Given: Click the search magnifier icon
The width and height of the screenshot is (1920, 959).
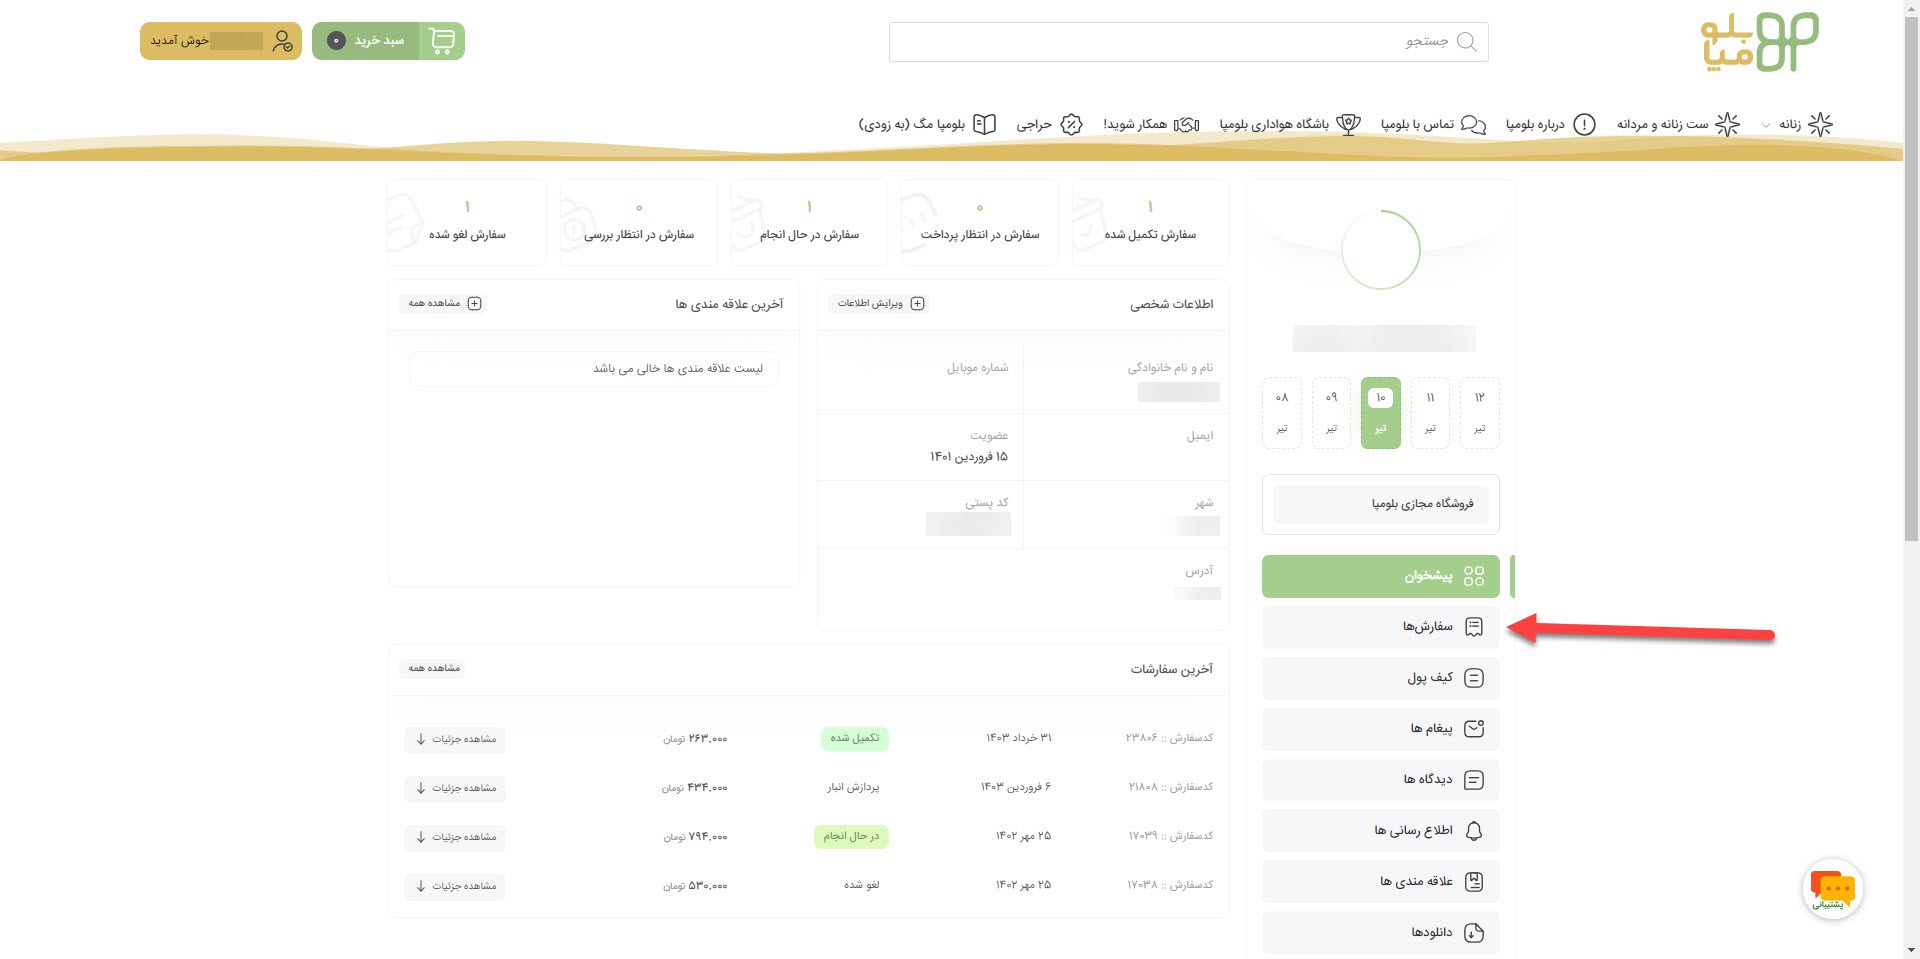Looking at the screenshot, I should point(1466,42).
